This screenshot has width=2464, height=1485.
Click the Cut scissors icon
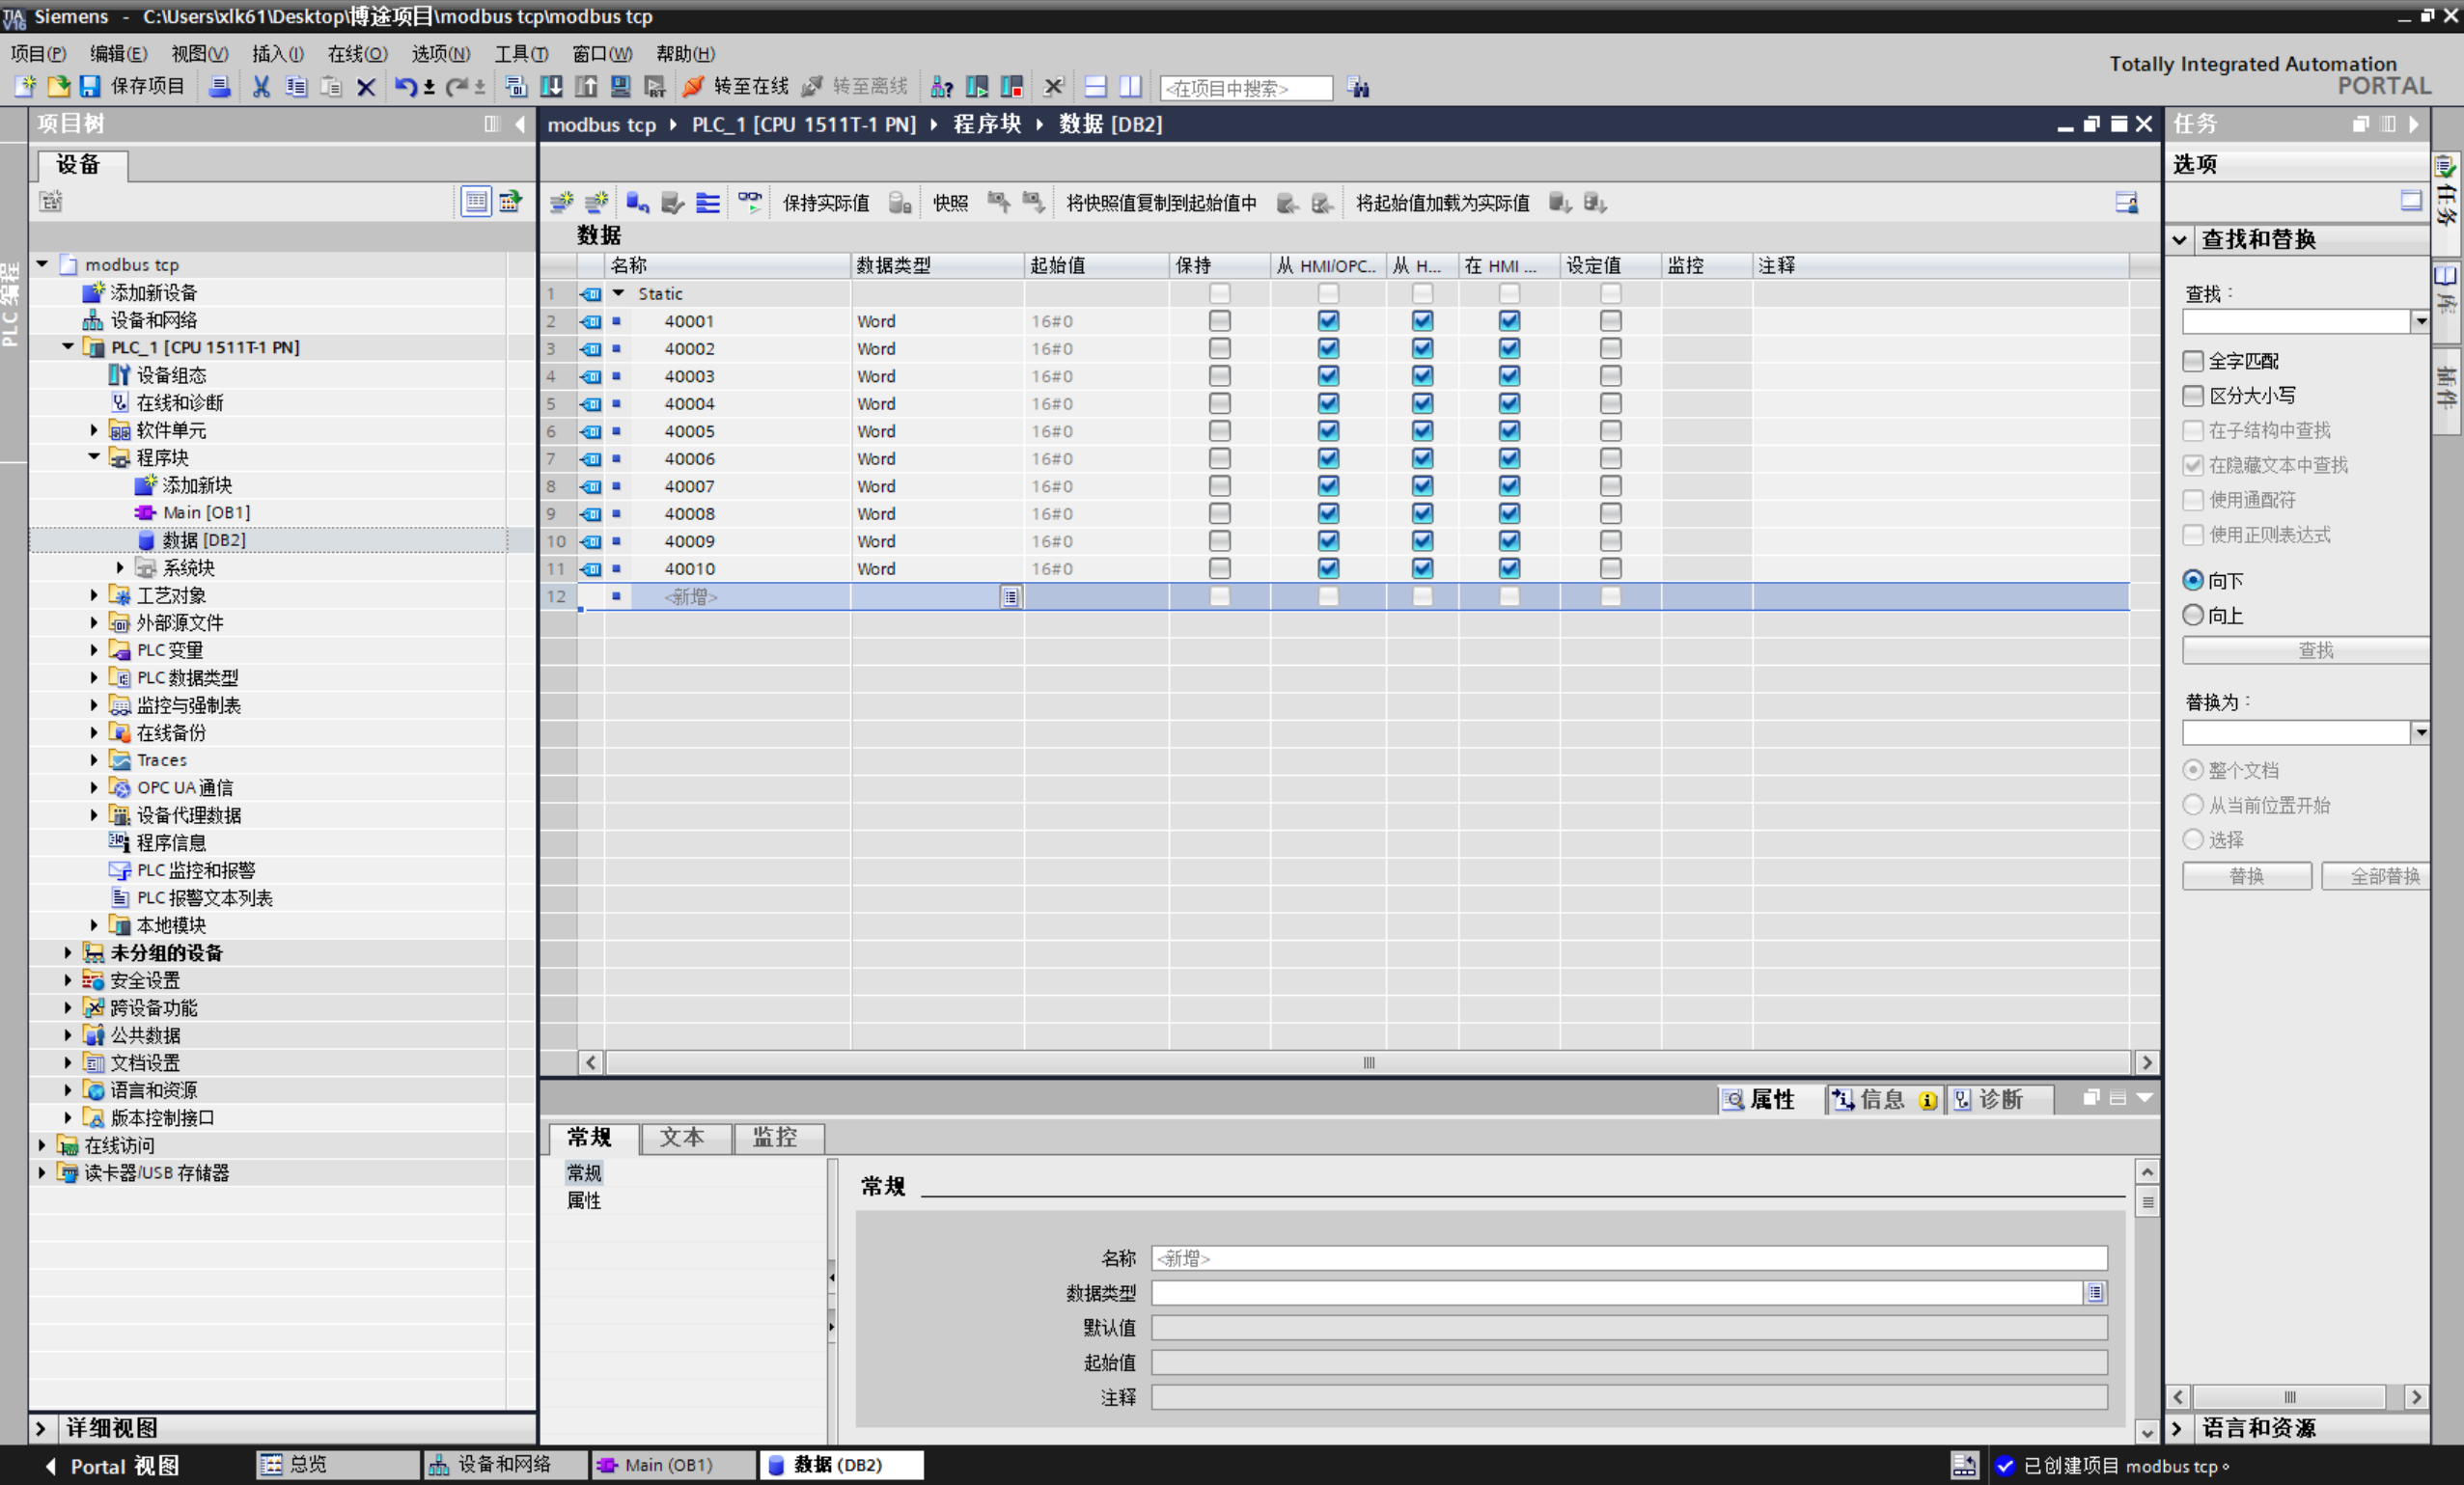[261, 87]
